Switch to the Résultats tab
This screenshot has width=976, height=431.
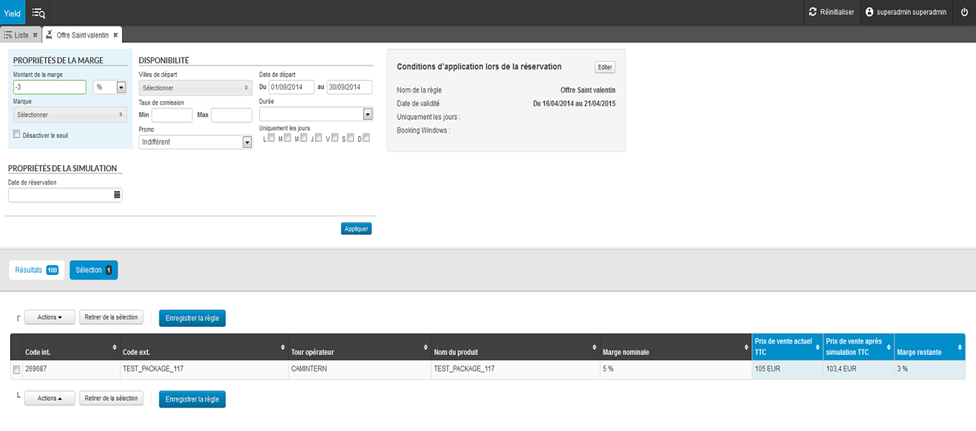(x=34, y=270)
